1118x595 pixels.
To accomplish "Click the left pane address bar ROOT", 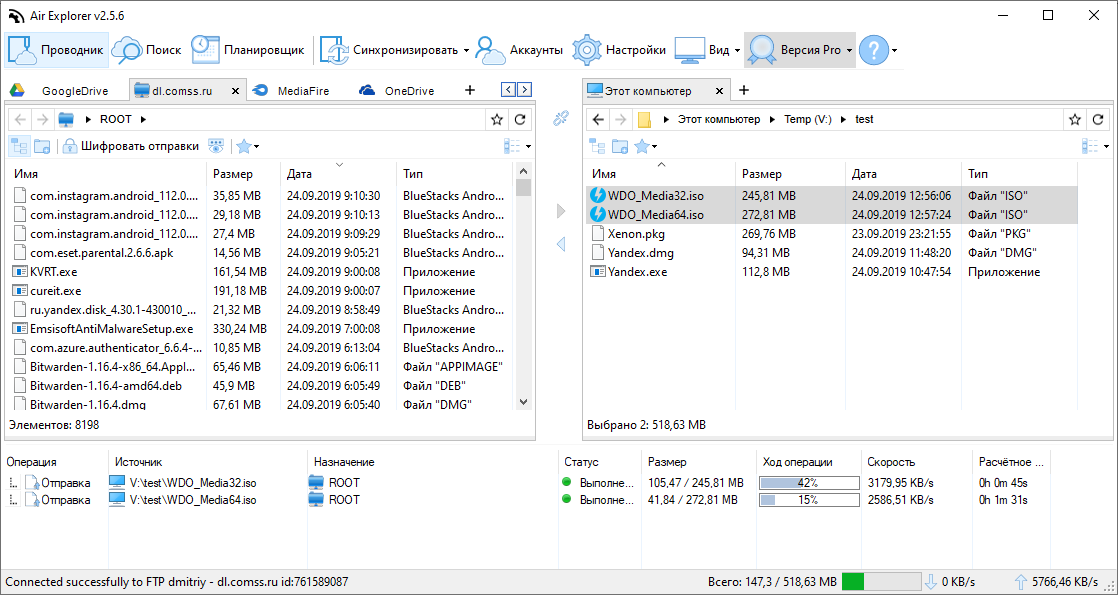I will (115, 119).
